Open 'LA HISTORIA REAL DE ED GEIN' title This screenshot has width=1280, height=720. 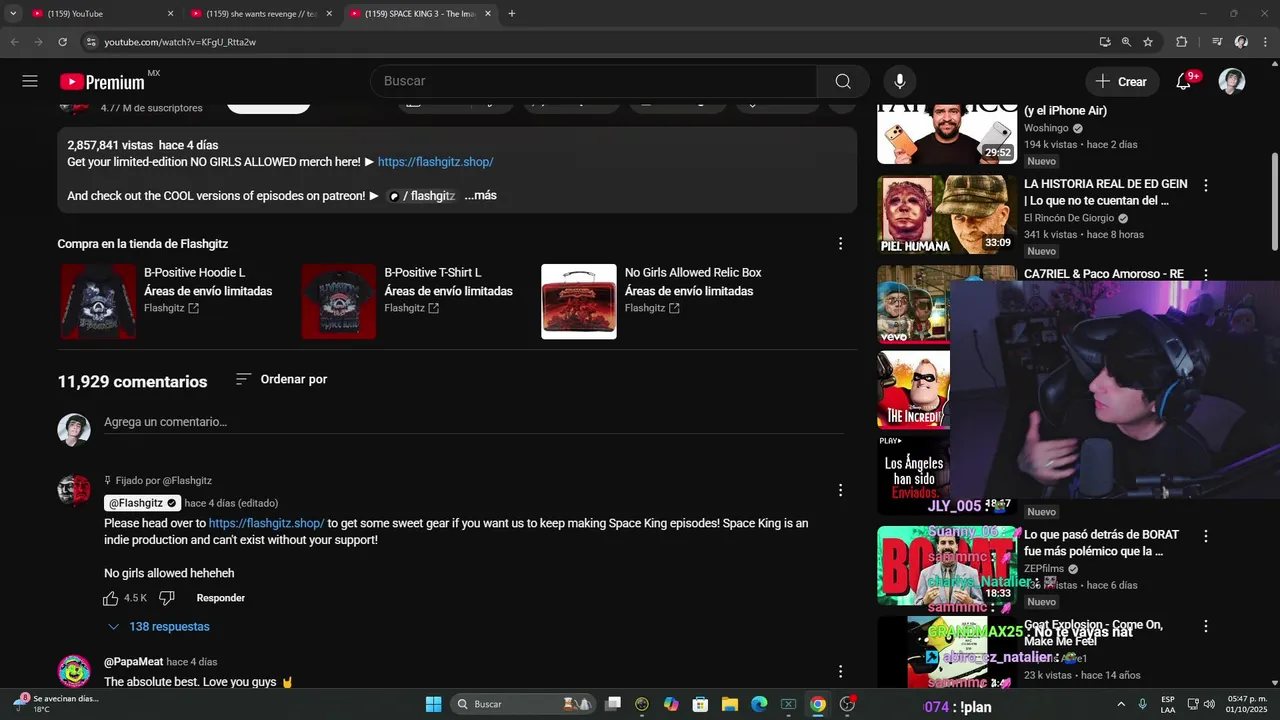[1106, 192]
